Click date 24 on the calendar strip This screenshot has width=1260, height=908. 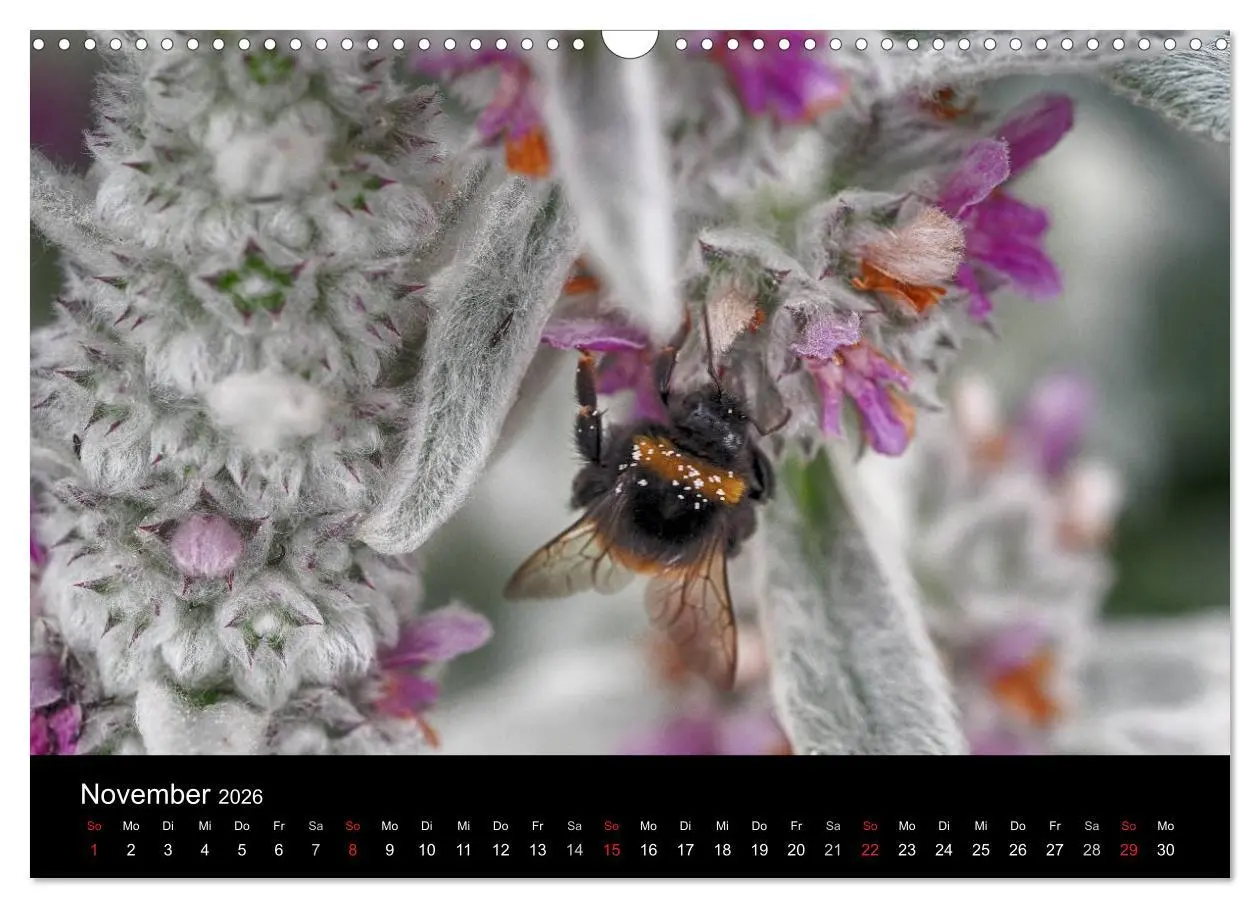(x=944, y=850)
